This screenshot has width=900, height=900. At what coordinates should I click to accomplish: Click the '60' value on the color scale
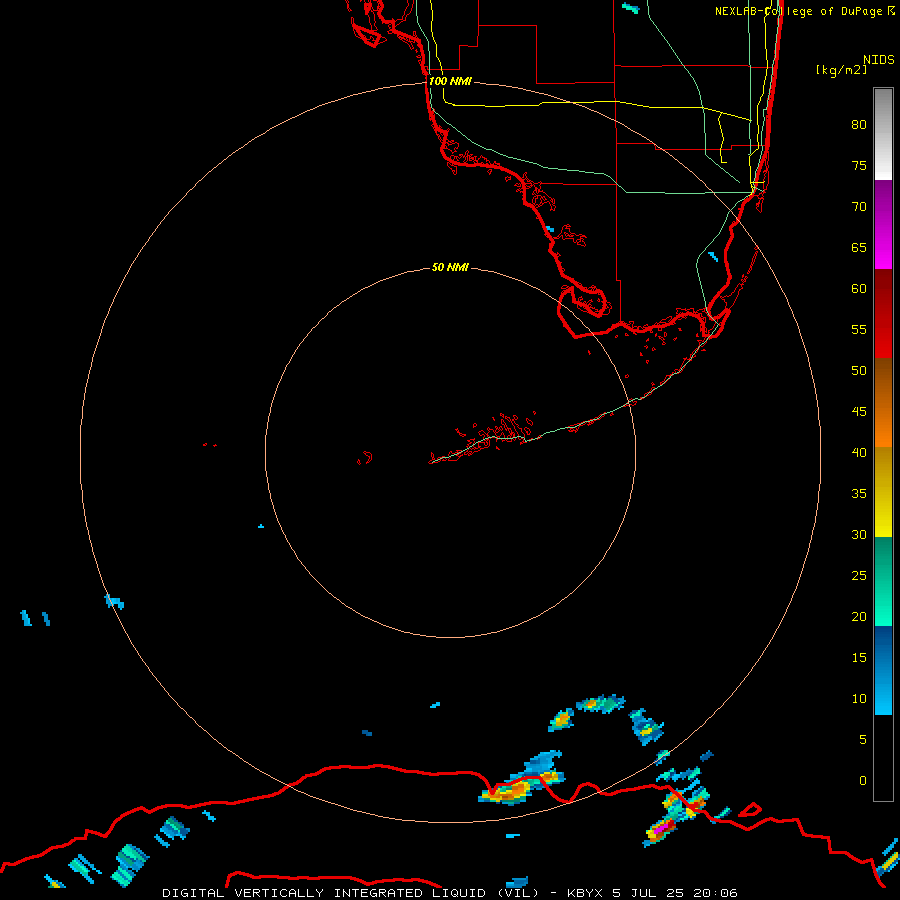coord(859,288)
